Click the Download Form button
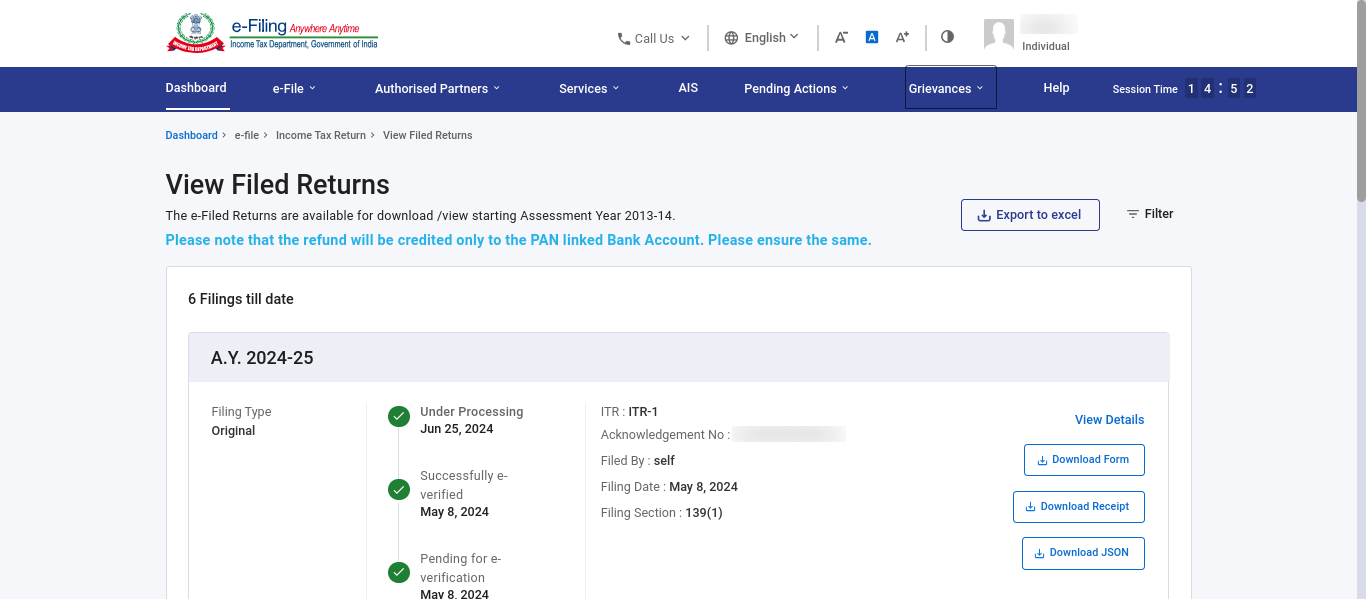This screenshot has width=1366, height=599. click(x=1084, y=460)
